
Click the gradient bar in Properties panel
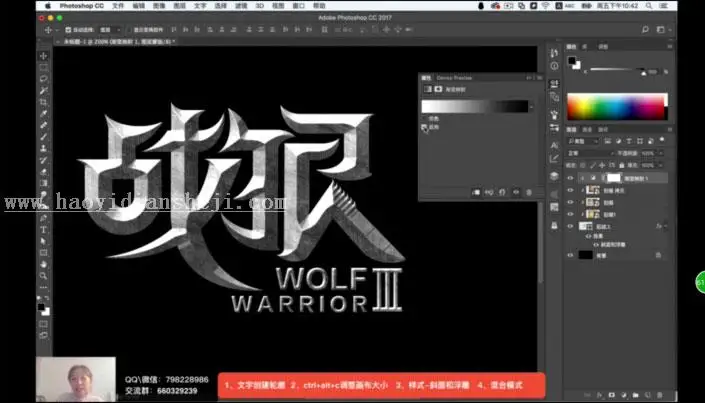[x=475, y=107]
